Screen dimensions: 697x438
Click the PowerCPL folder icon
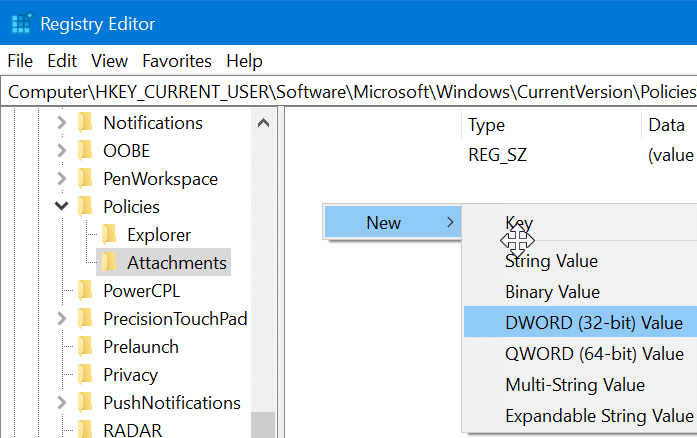(85, 290)
